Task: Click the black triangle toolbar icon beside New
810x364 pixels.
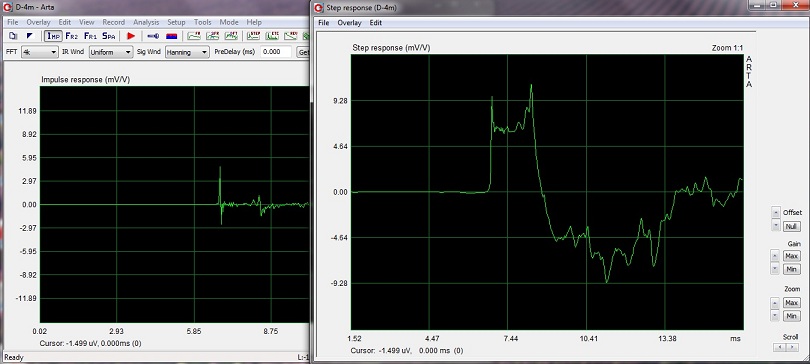Action: [x=29, y=36]
